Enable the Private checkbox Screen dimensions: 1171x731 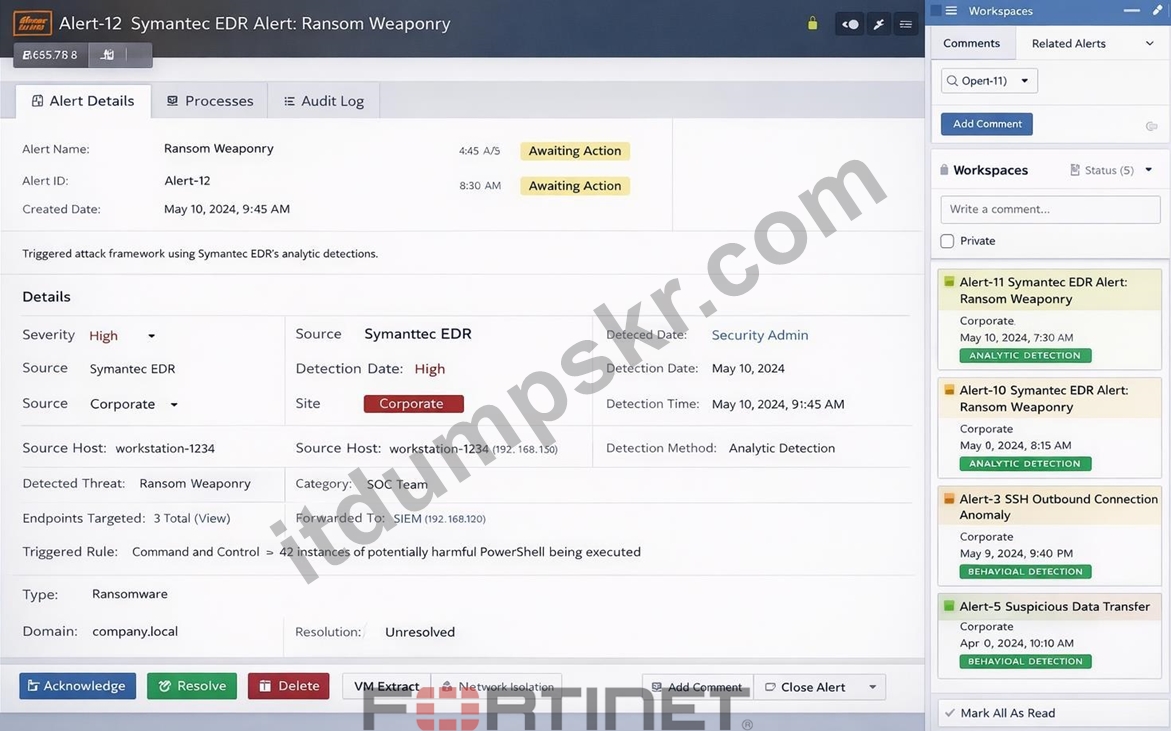point(947,241)
